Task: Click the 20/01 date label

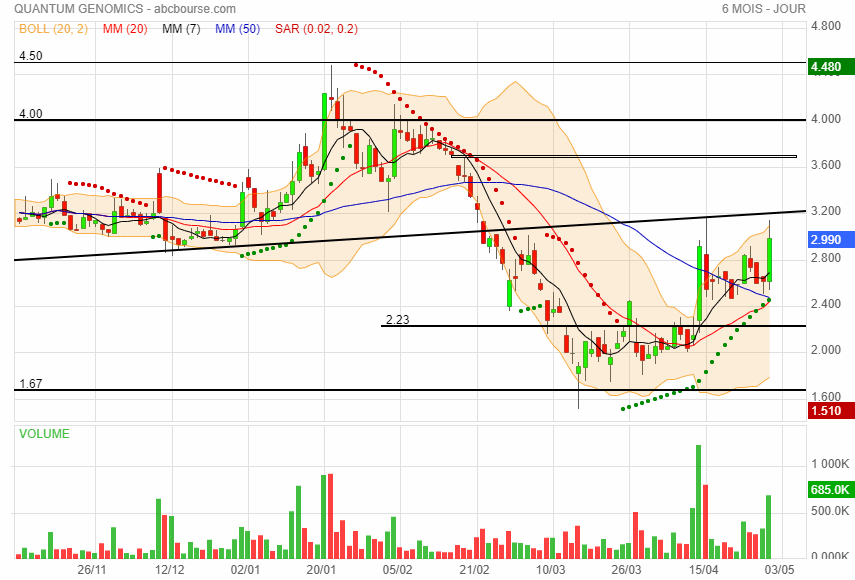Action: [321, 570]
